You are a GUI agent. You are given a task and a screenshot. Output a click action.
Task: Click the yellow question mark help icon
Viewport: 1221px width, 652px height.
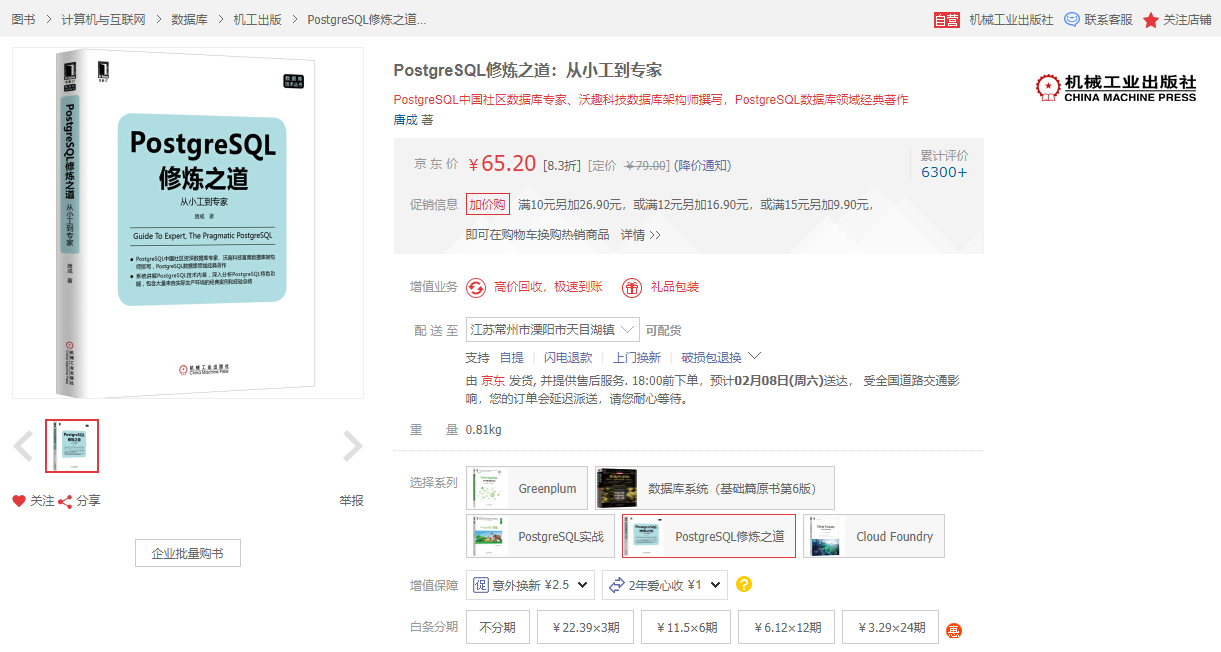(x=743, y=585)
